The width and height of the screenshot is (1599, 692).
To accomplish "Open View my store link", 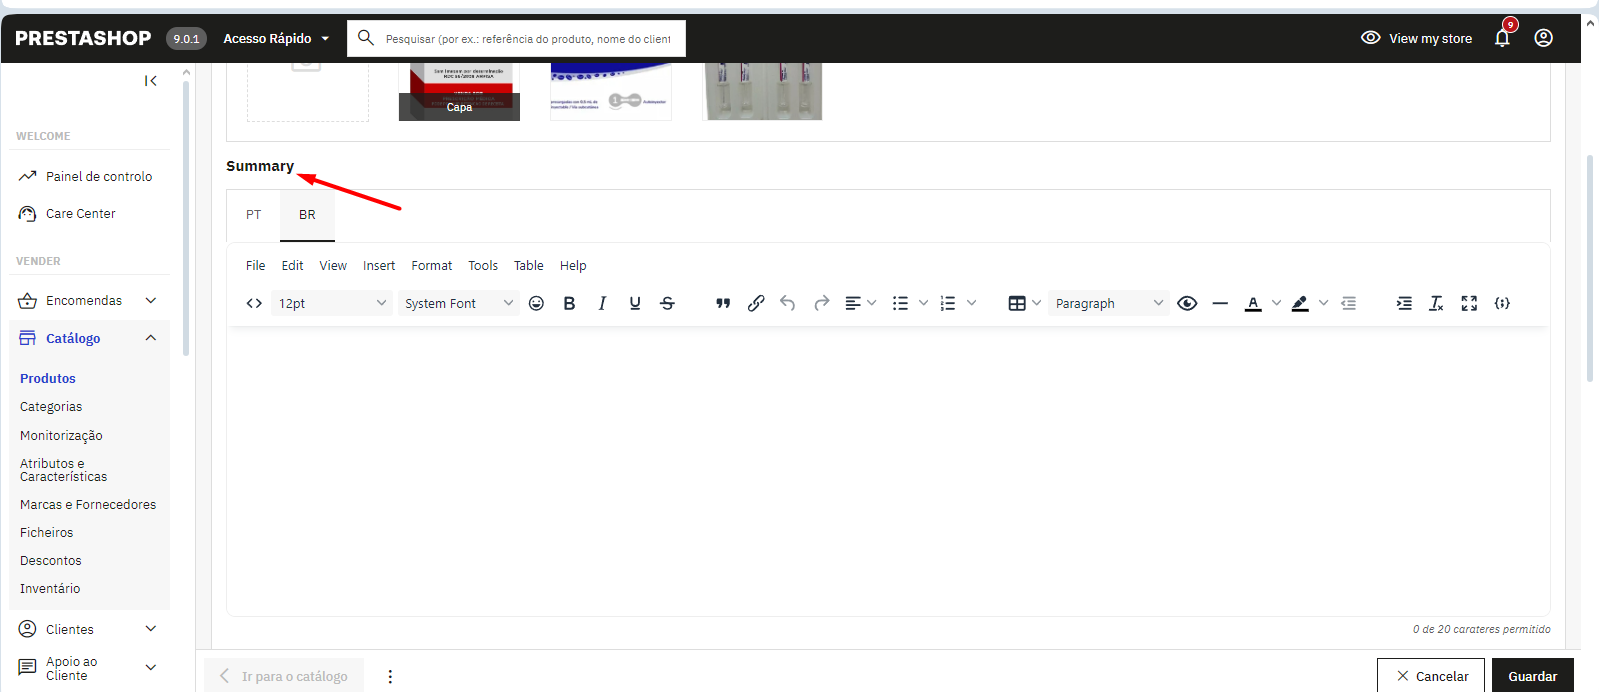I will [1417, 38].
